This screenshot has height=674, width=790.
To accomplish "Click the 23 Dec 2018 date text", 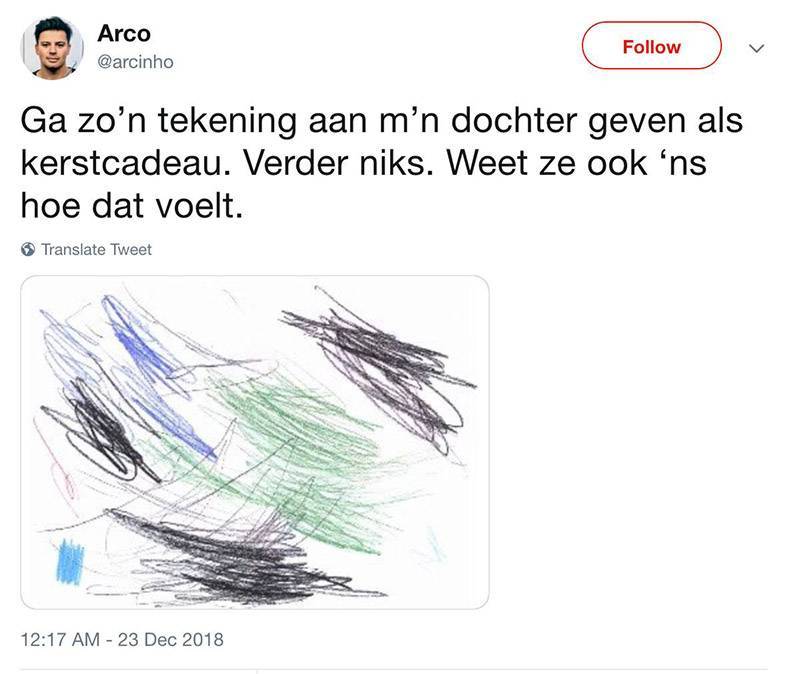I will click(x=171, y=639).
